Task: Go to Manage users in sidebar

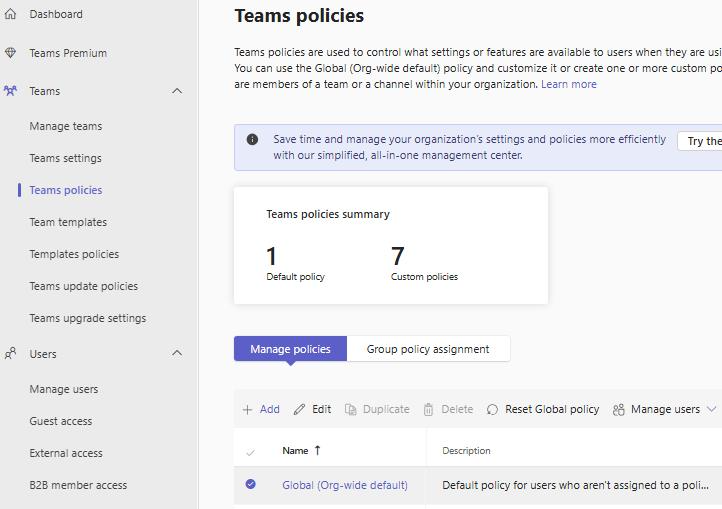Action: click(64, 389)
